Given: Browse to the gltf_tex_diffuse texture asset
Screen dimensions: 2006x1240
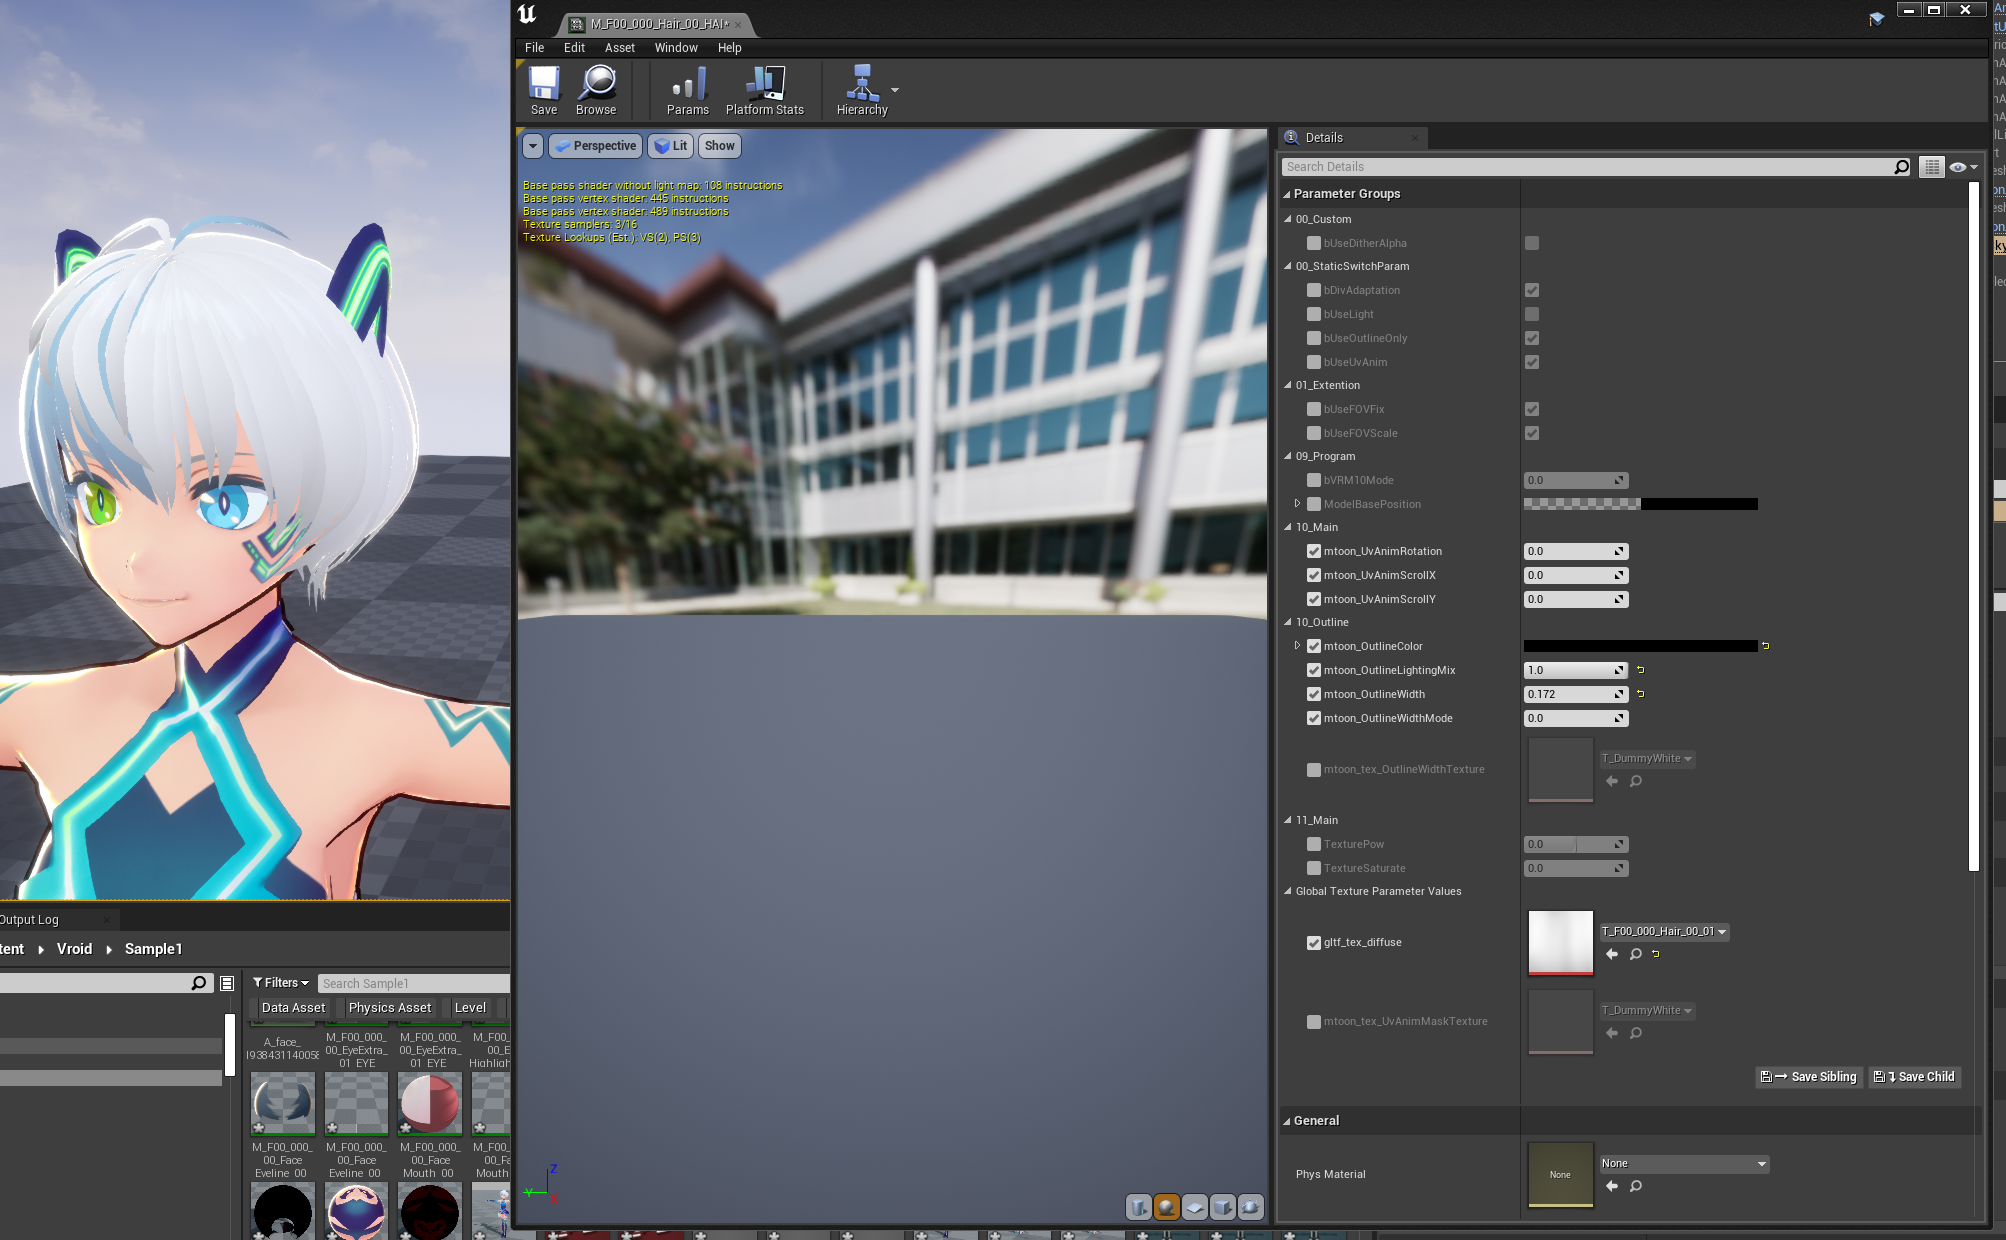Looking at the screenshot, I should (1636, 954).
